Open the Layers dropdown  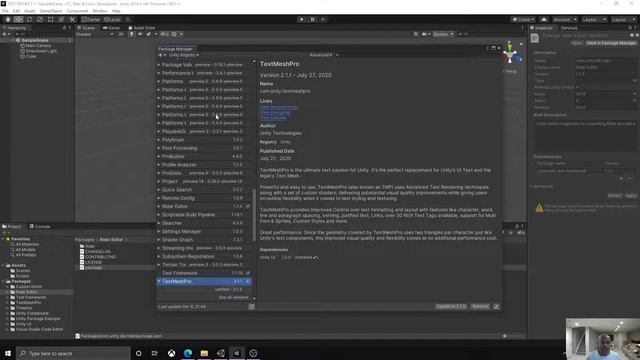click(593, 20)
